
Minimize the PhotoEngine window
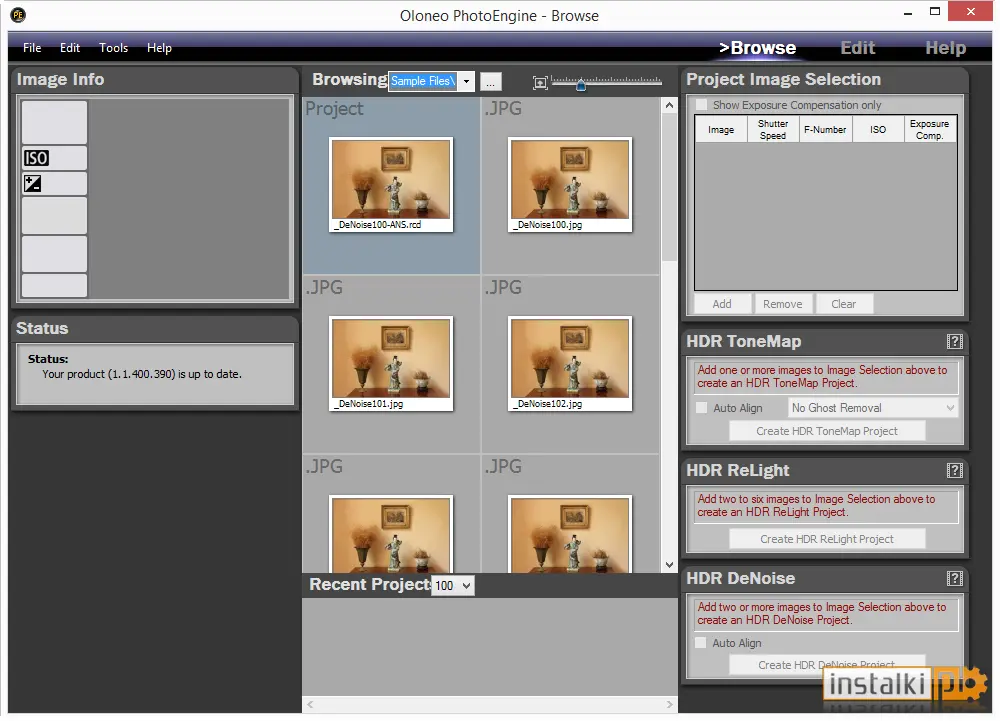click(x=908, y=13)
